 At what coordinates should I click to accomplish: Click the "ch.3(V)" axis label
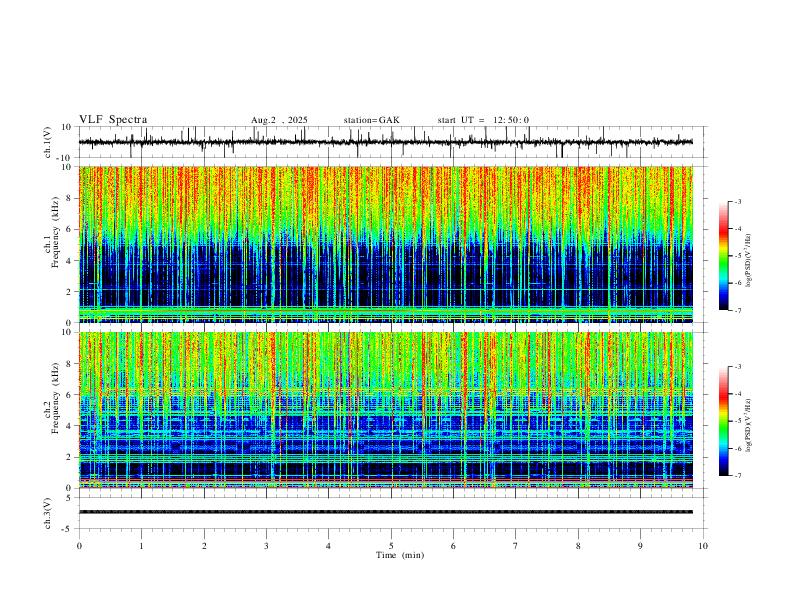click(x=48, y=513)
